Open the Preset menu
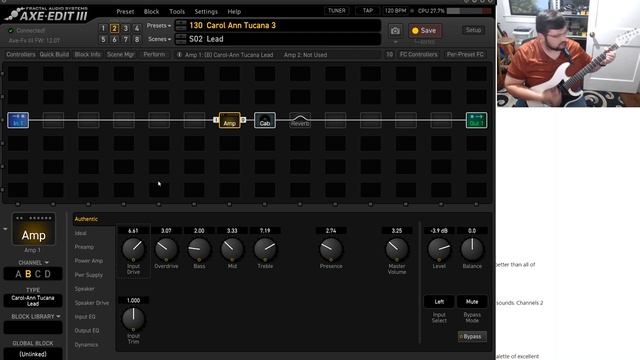Image resolution: width=640 pixels, height=360 pixels. tap(125, 11)
